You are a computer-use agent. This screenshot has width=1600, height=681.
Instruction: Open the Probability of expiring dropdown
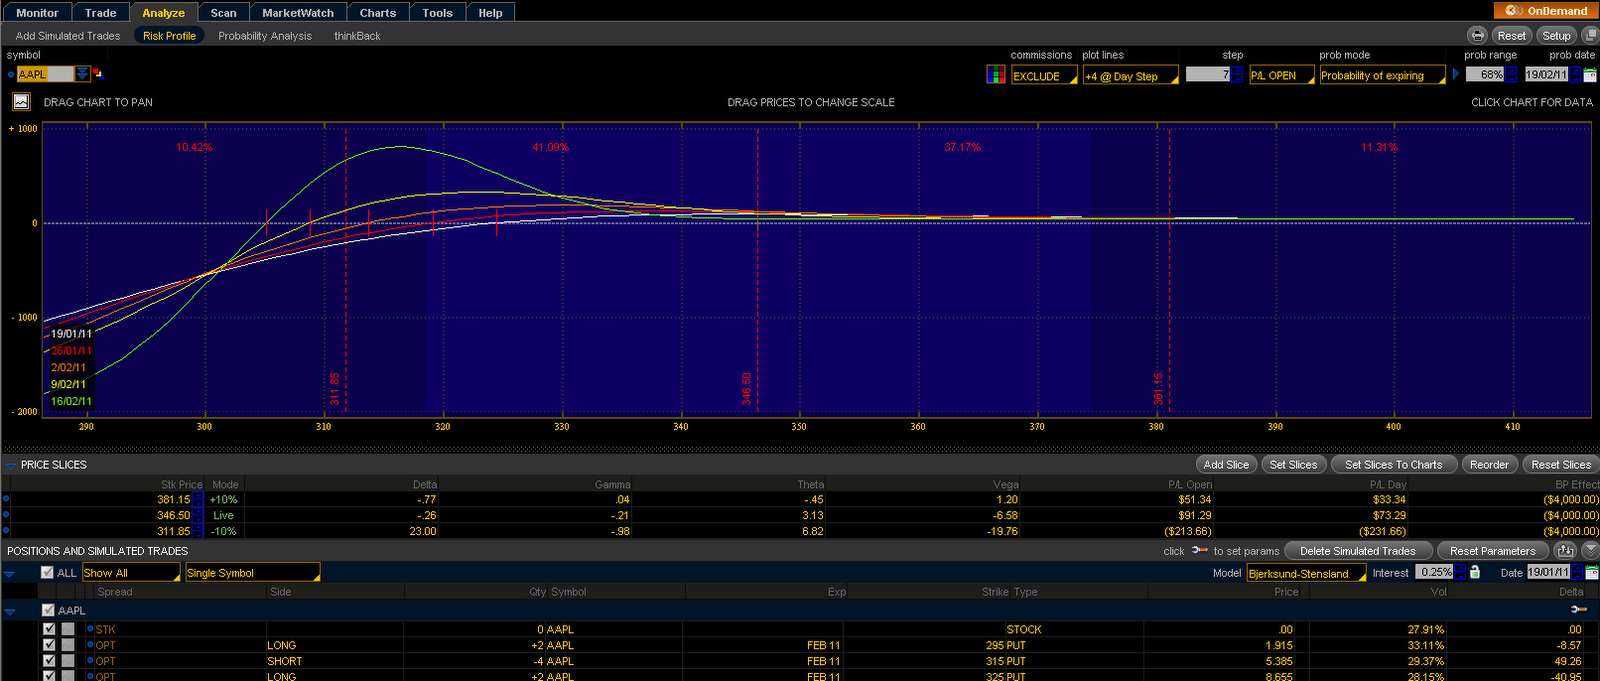point(1383,75)
